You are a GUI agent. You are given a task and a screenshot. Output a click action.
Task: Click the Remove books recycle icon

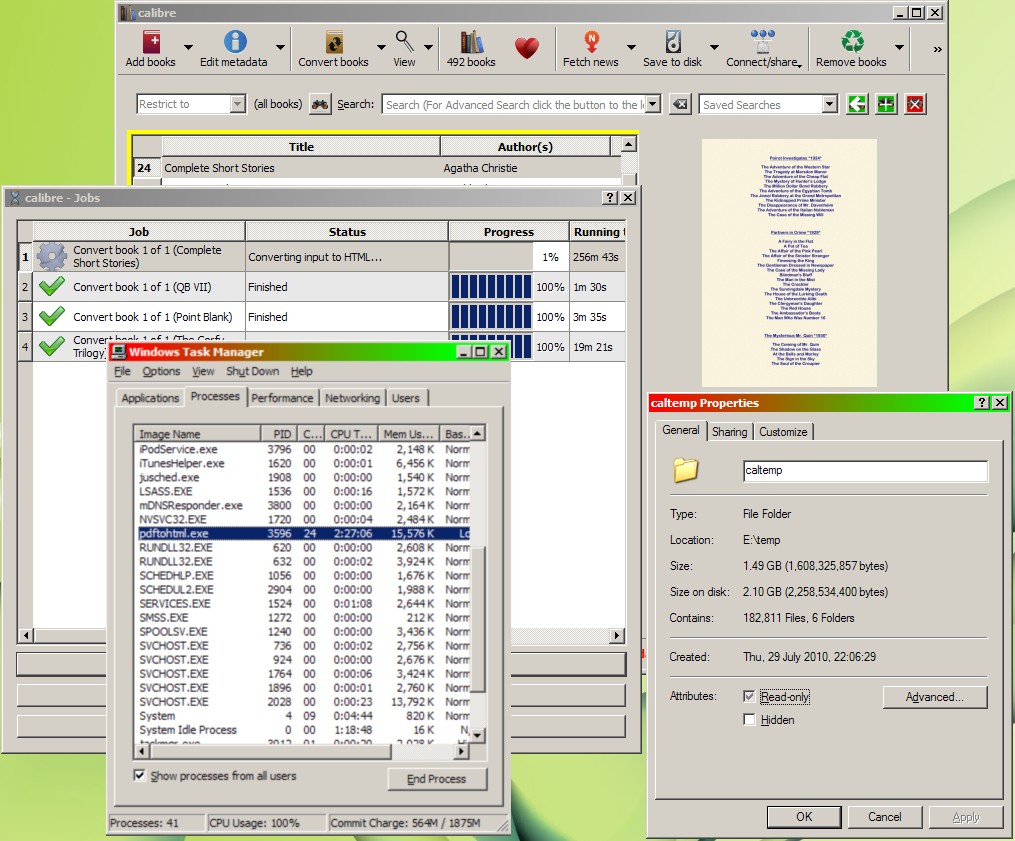tap(851, 43)
